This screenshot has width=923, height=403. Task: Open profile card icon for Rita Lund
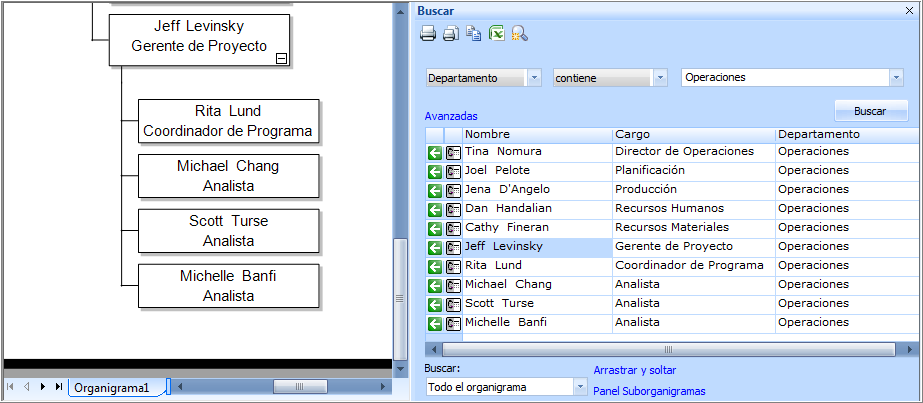[453, 266]
